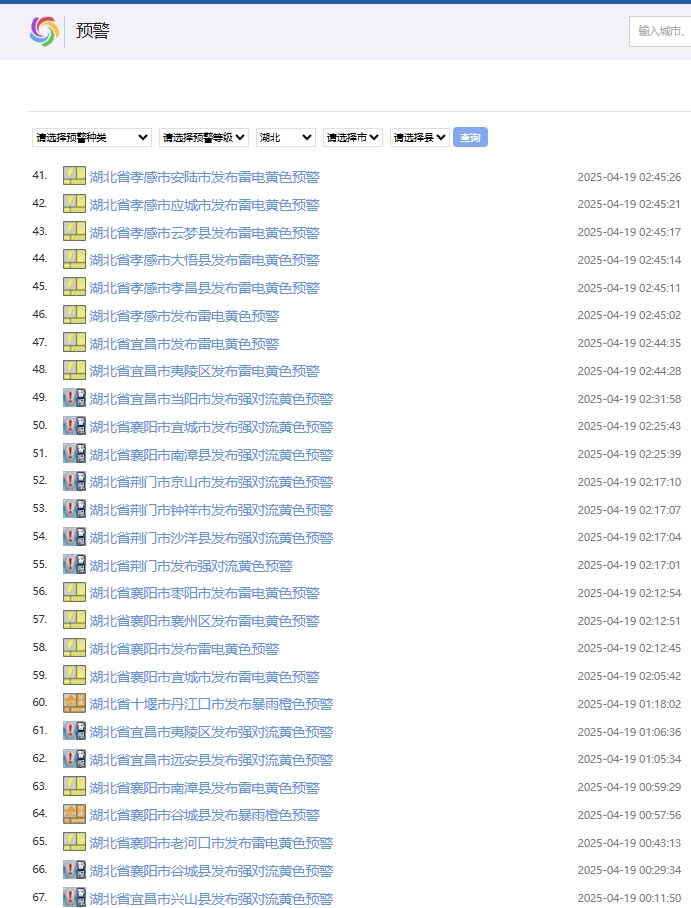Viewport: 691px width, 908px height.
Task: Click timestamp 2025-04-19 00:11:50
Action: 629,898
